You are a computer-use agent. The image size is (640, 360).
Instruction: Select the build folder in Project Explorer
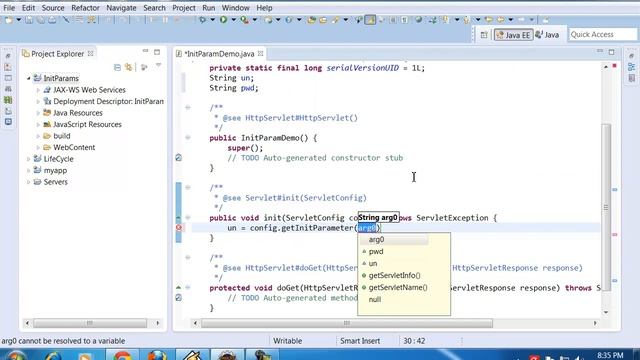pos(62,136)
